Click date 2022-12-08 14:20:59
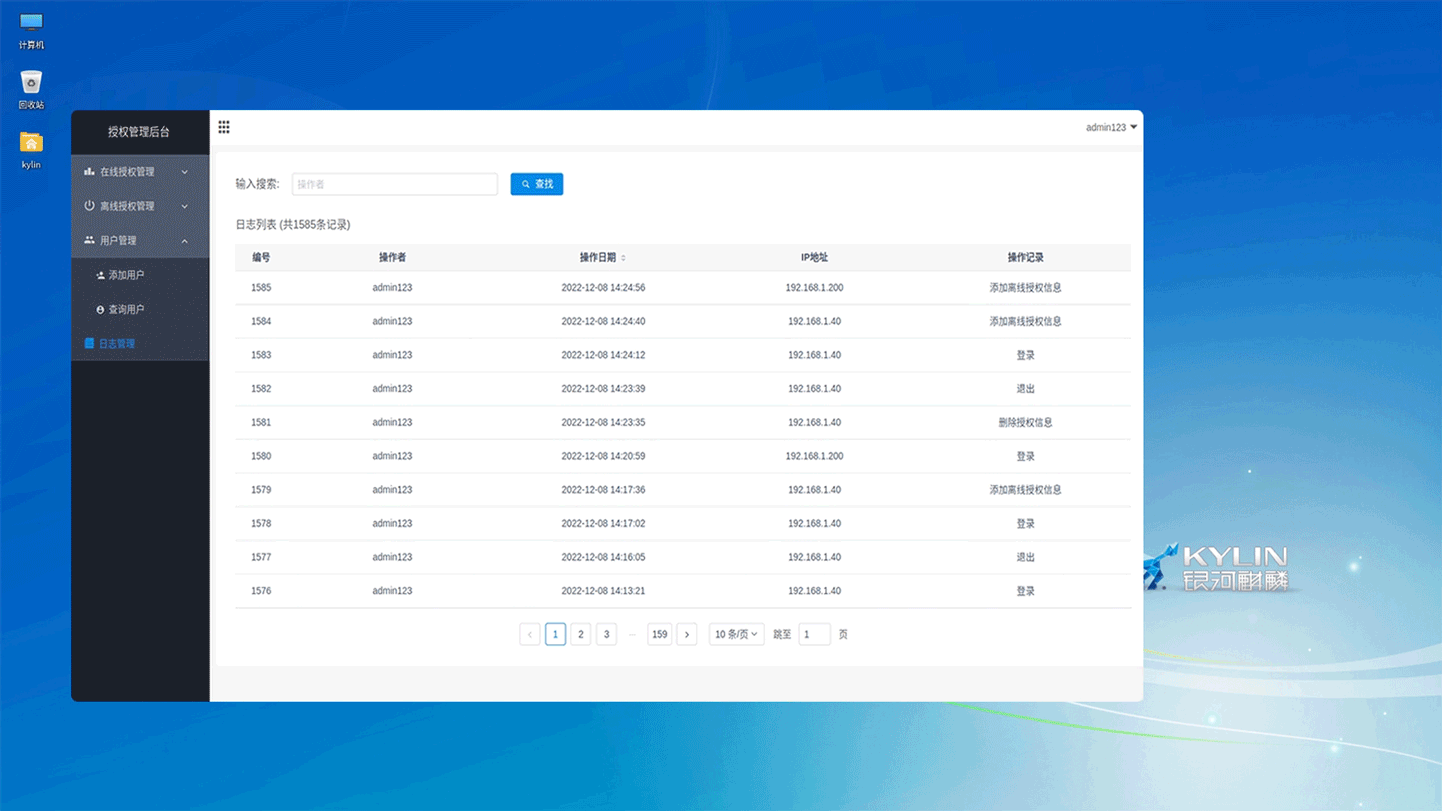This screenshot has width=1442, height=811. pos(603,456)
